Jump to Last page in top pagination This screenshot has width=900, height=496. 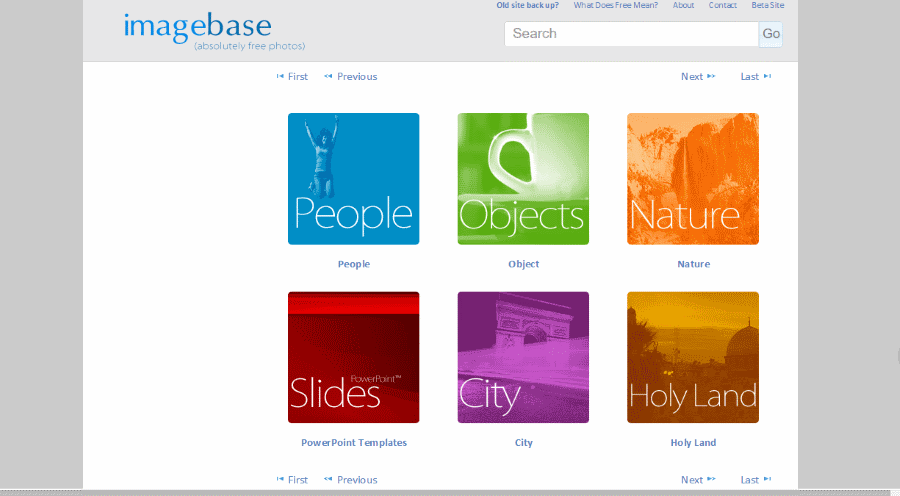756,76
